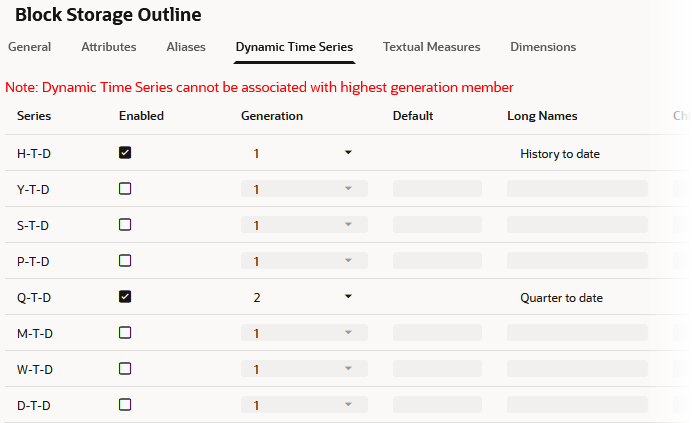Select the H-T-D series label

[34, 154]
